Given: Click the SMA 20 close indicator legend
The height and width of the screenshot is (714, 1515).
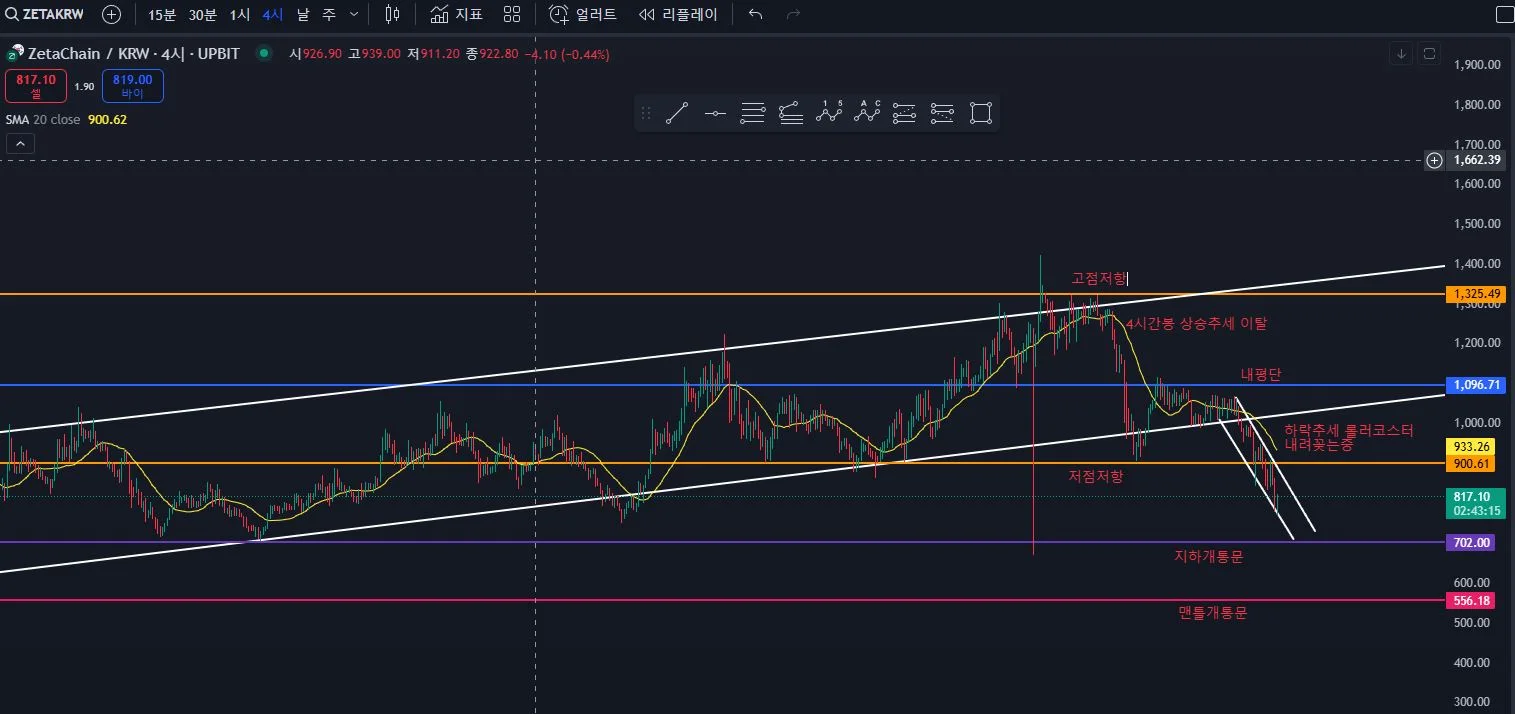Looking at the screenshot, I should pos(66,119).
